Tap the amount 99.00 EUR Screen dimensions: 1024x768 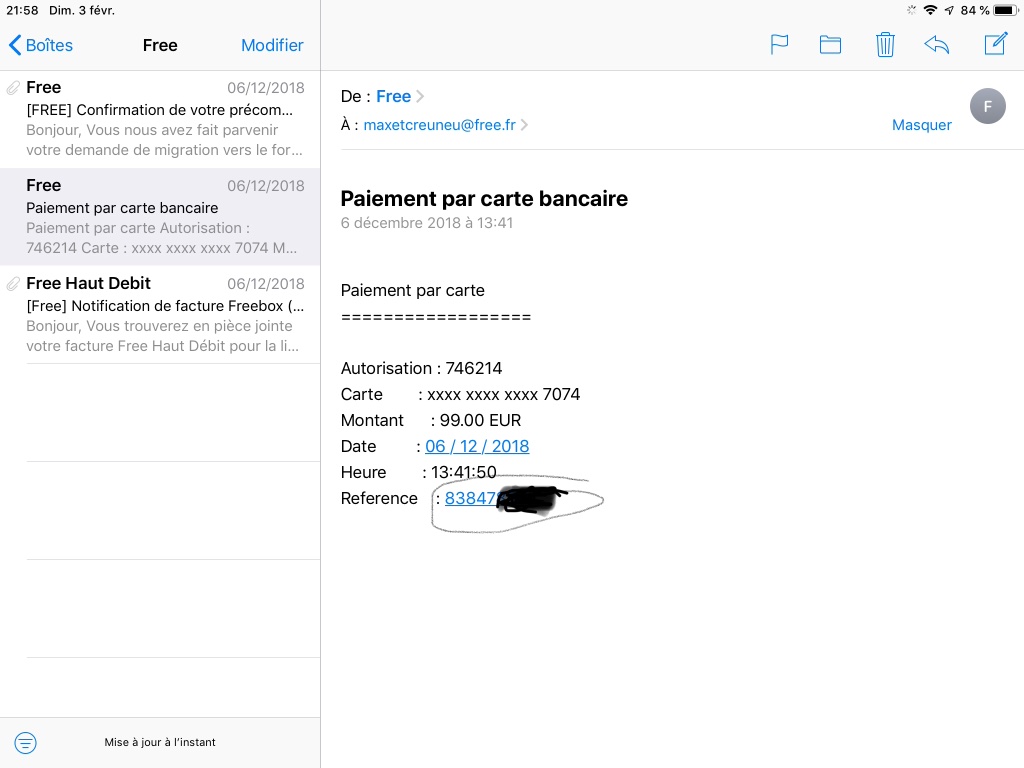pyautogui.click(x=480, y=421)
